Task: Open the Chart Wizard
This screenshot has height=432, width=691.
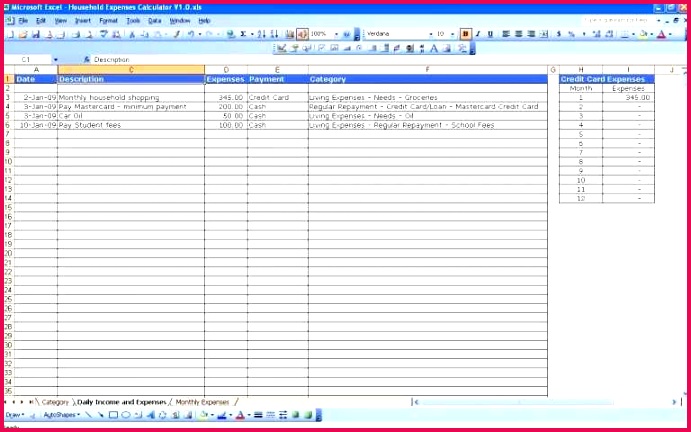Action: coord(290,34)
